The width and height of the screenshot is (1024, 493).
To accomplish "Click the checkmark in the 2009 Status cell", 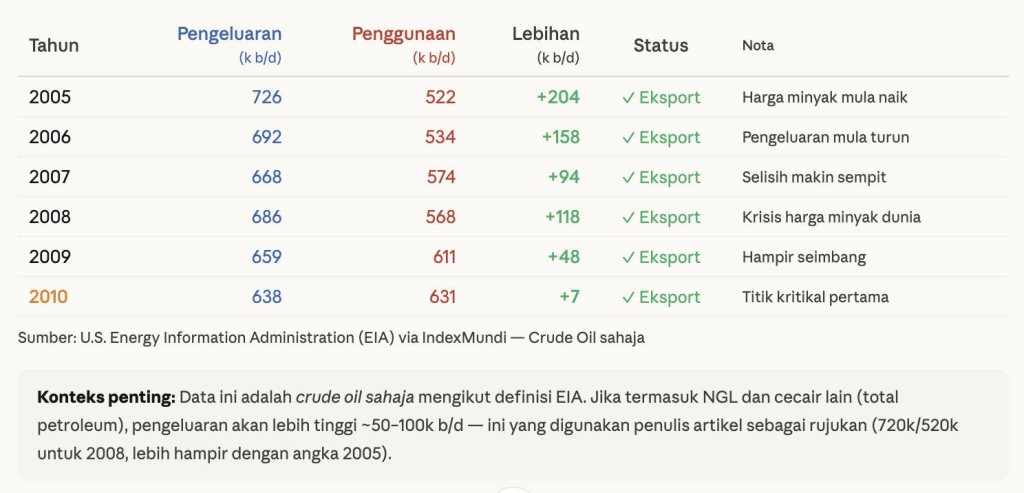I will [x=628, y=258].
